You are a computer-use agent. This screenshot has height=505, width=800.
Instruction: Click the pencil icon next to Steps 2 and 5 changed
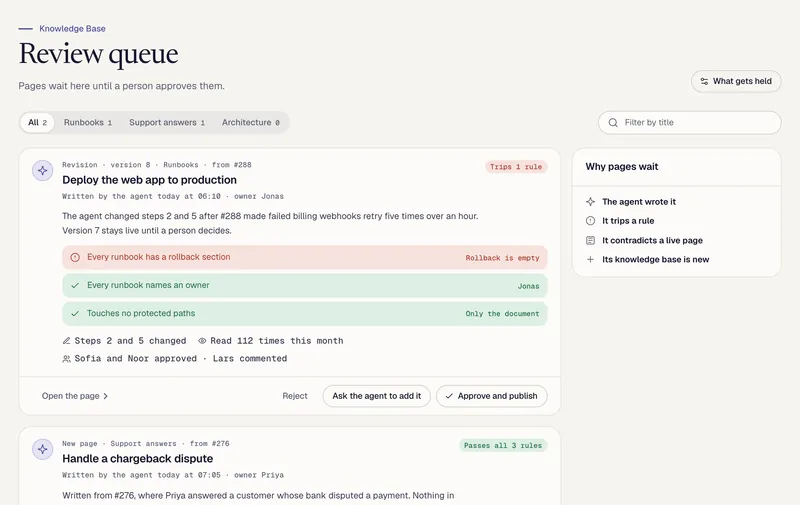coord(66,341)
